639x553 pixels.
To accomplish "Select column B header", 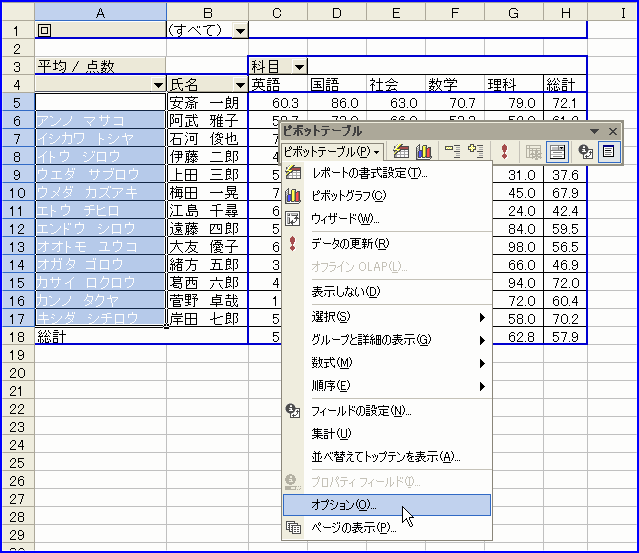I will tap(207, 12).
